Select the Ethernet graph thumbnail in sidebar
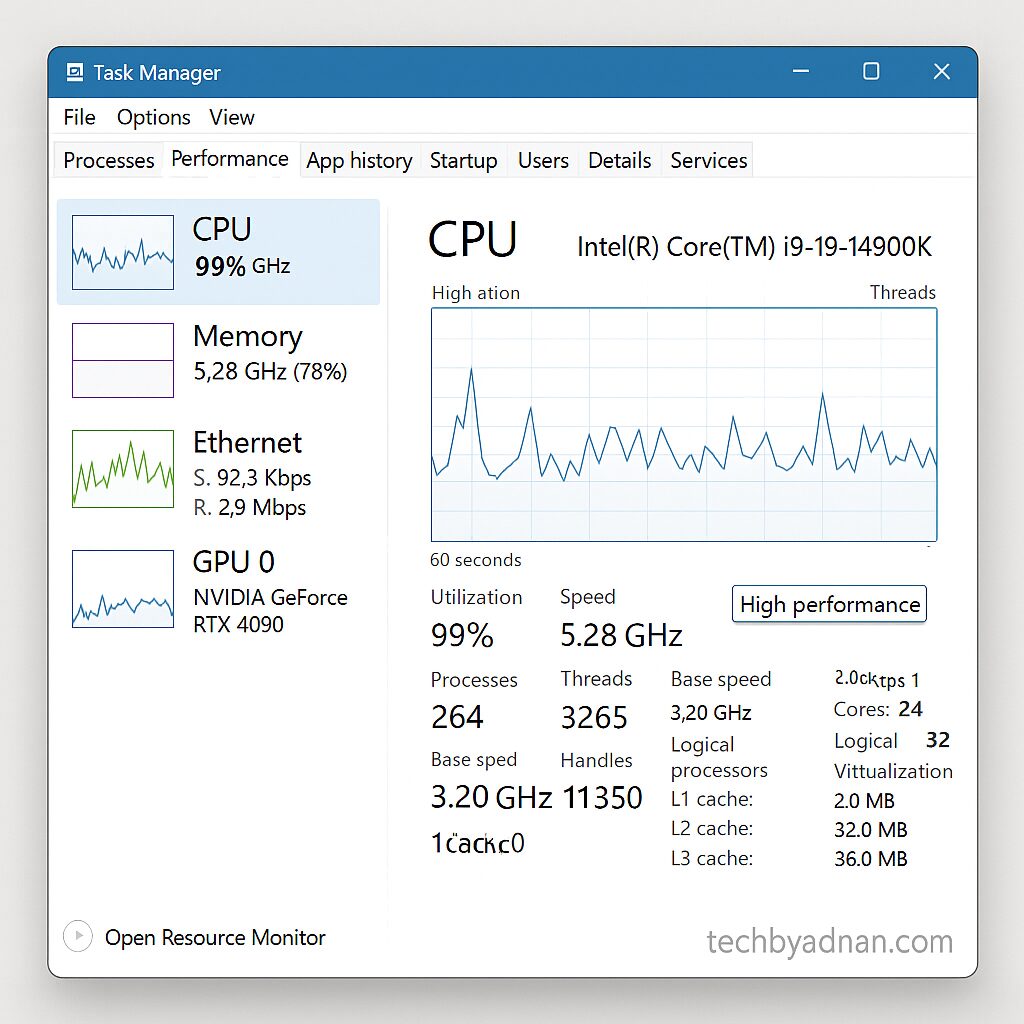 coord(121,468)
